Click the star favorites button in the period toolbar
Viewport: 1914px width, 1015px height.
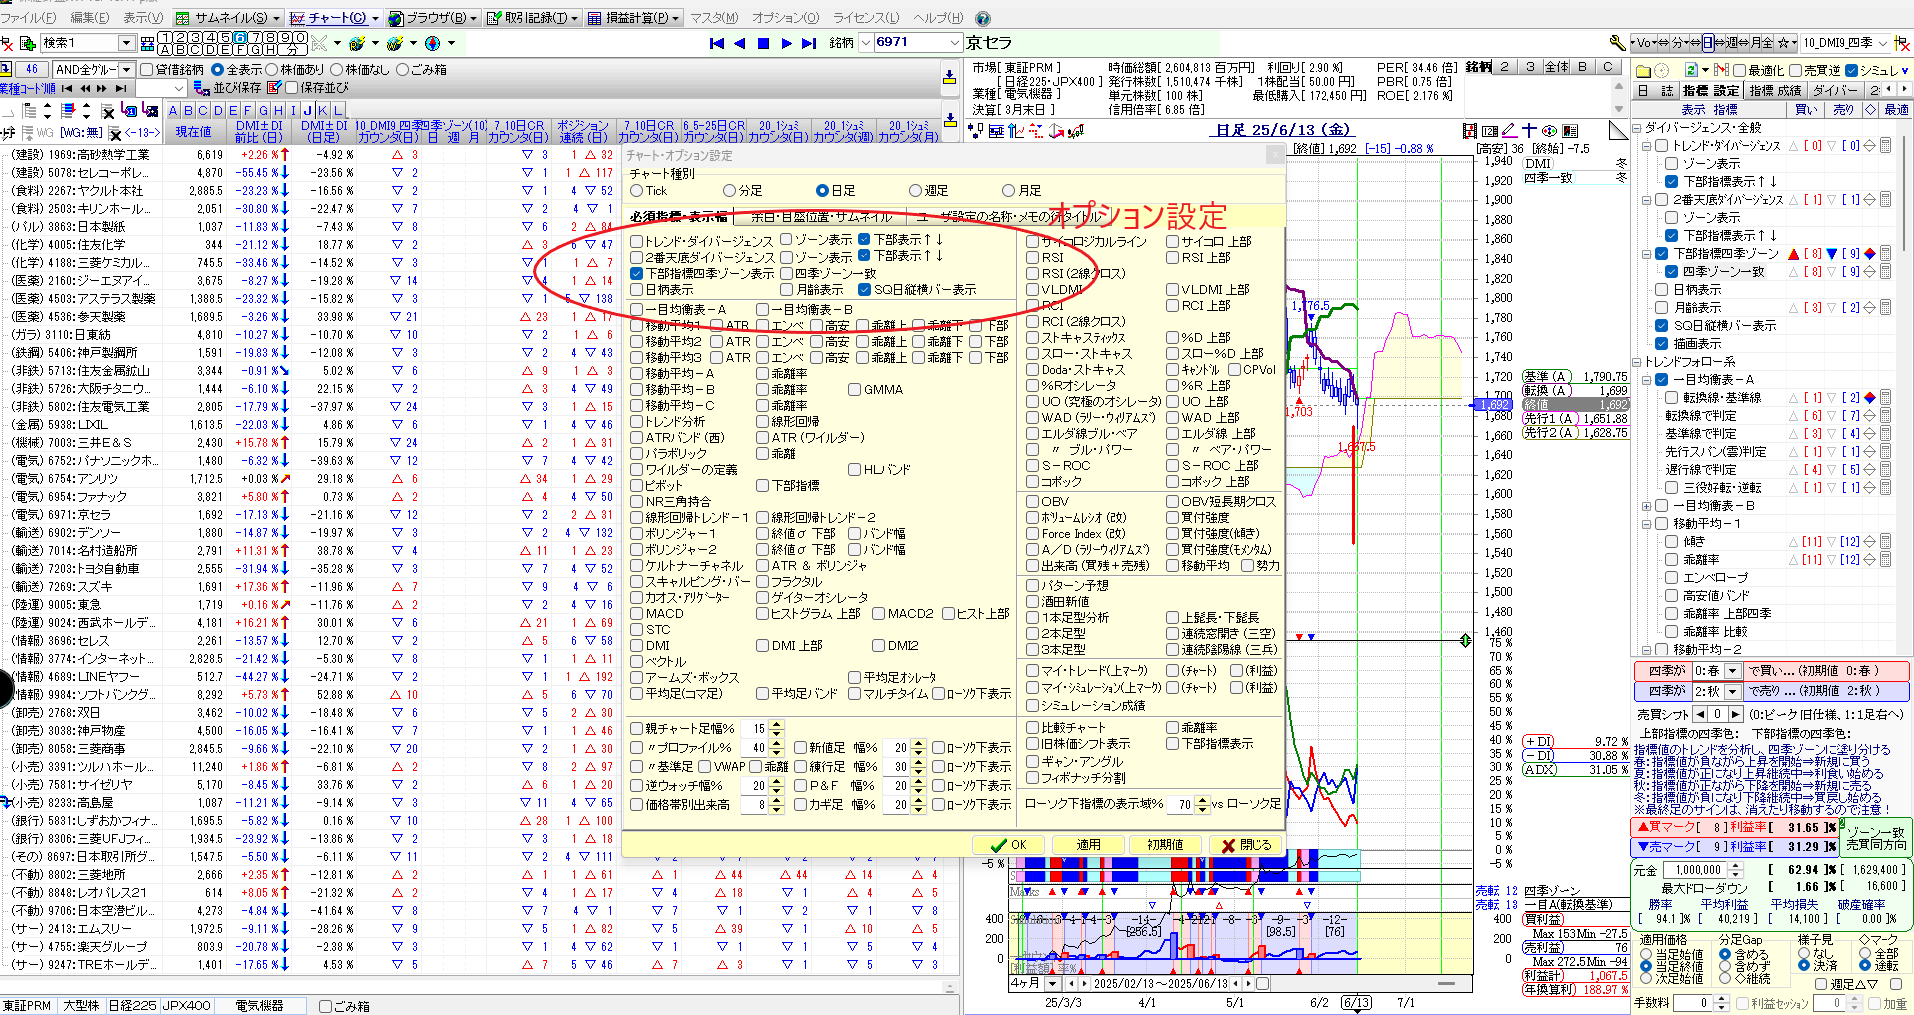pos(1783,43)
